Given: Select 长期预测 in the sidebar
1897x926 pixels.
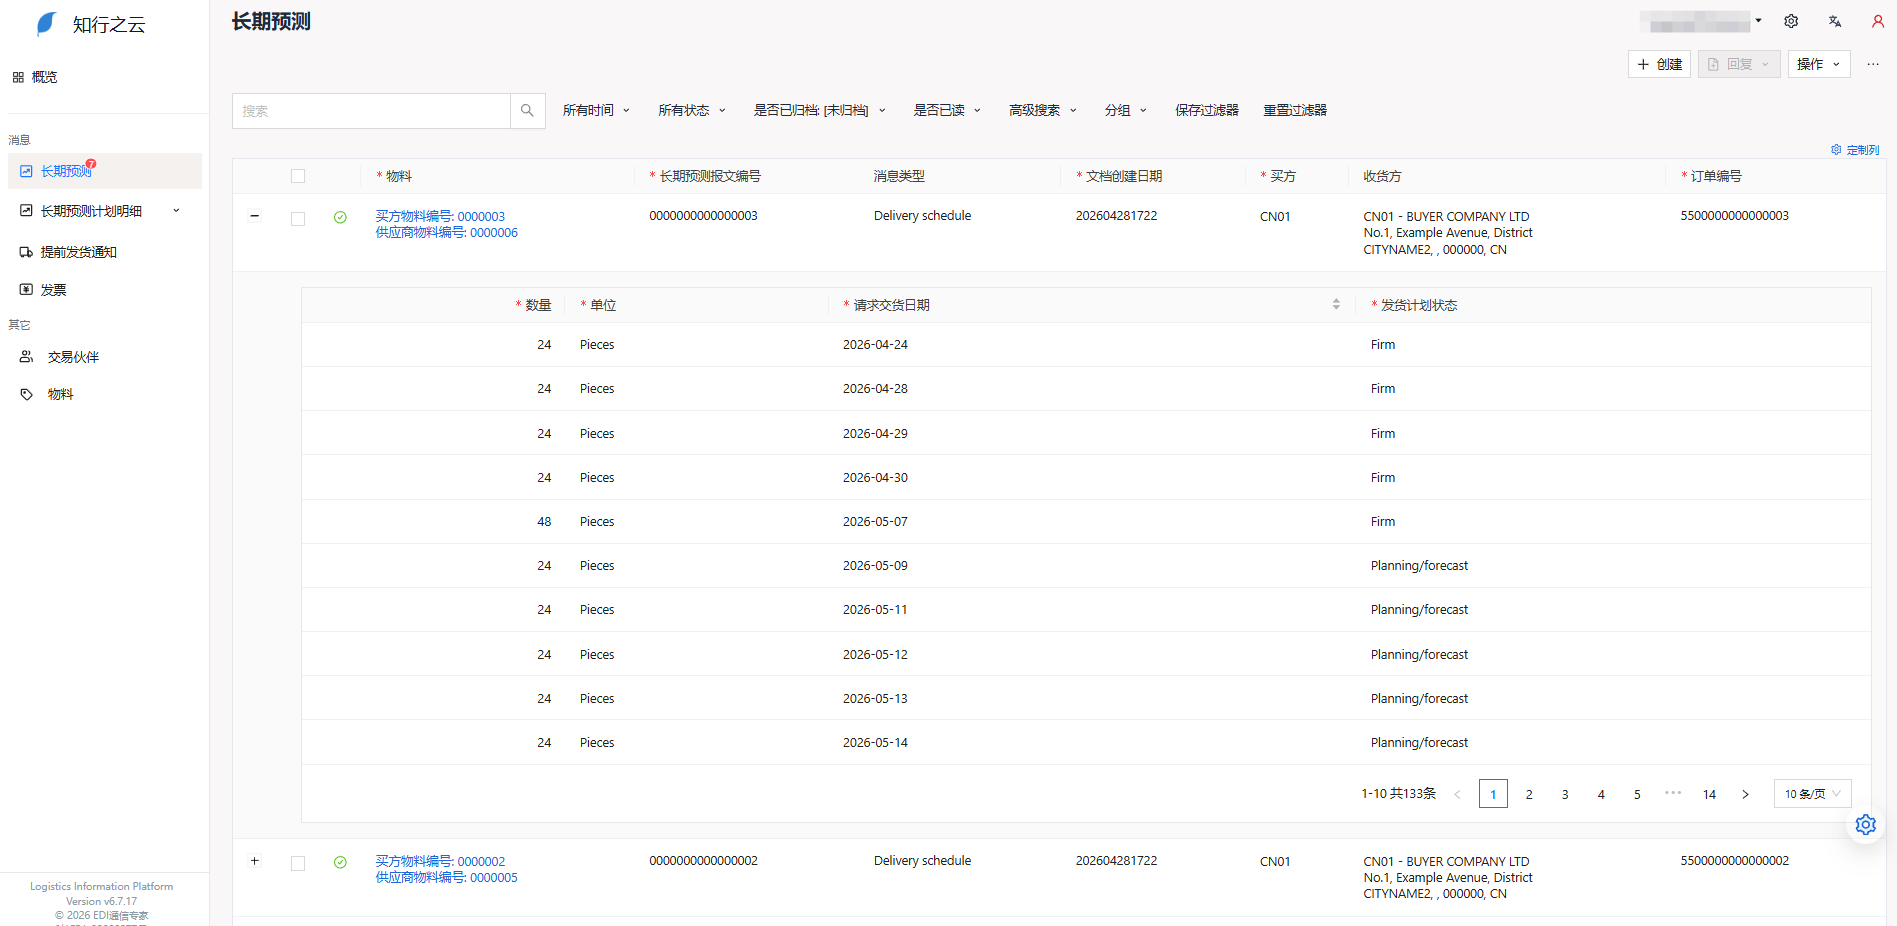Looking at the screenshot, I should [104, 171].
